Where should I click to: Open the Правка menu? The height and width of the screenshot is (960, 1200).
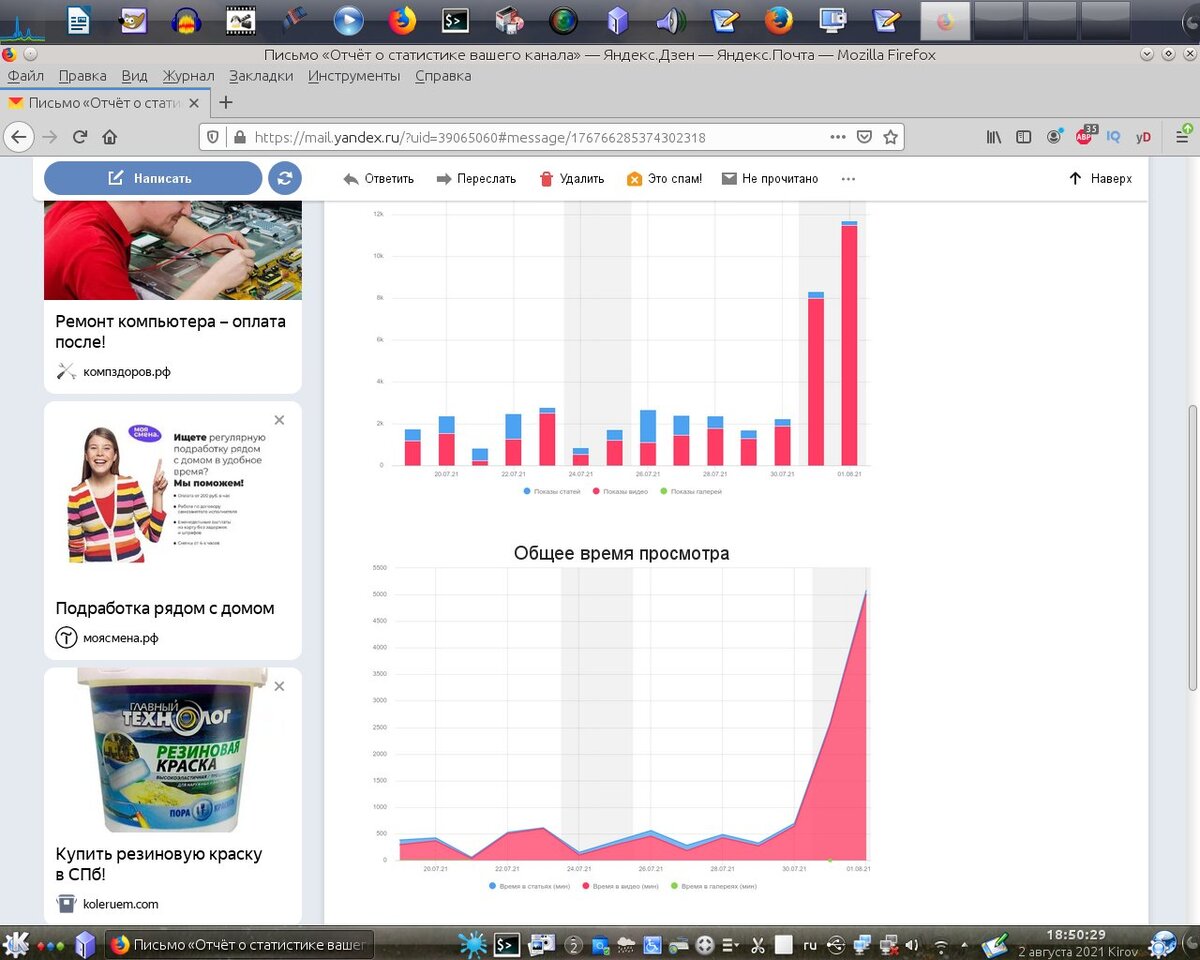pos(82,76)
